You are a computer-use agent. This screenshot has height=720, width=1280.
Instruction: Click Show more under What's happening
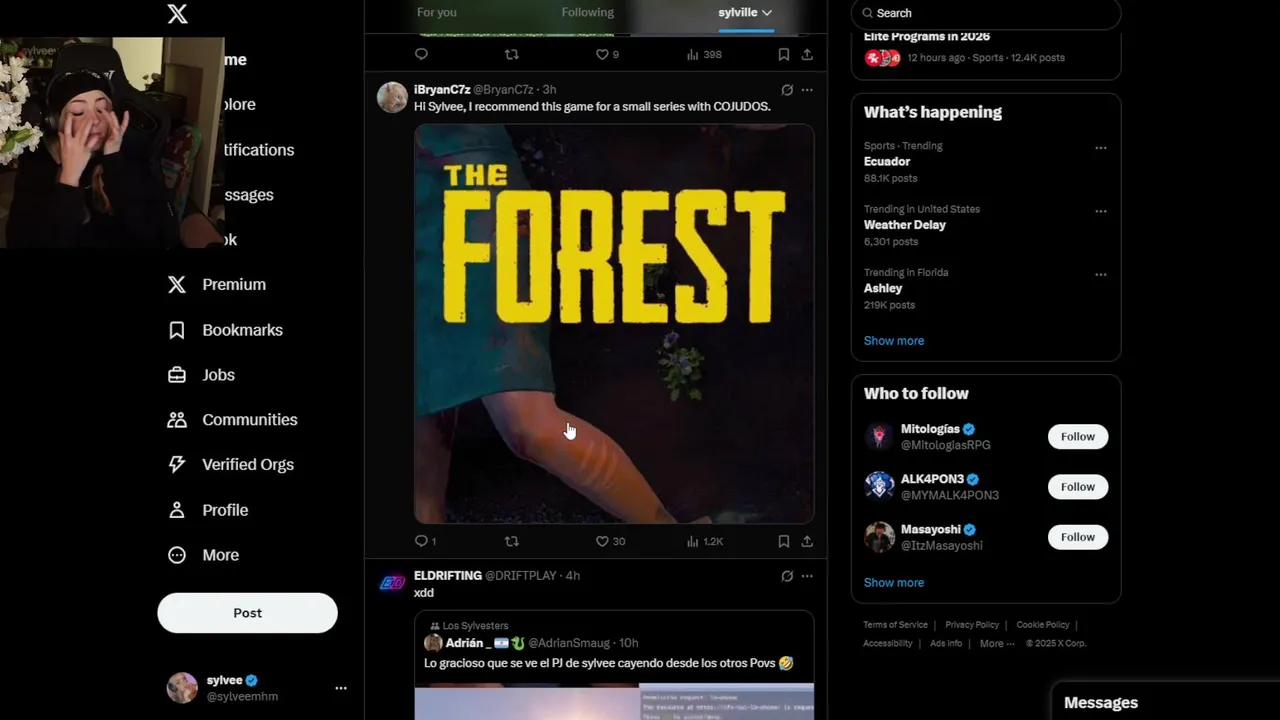click(894, 341)
